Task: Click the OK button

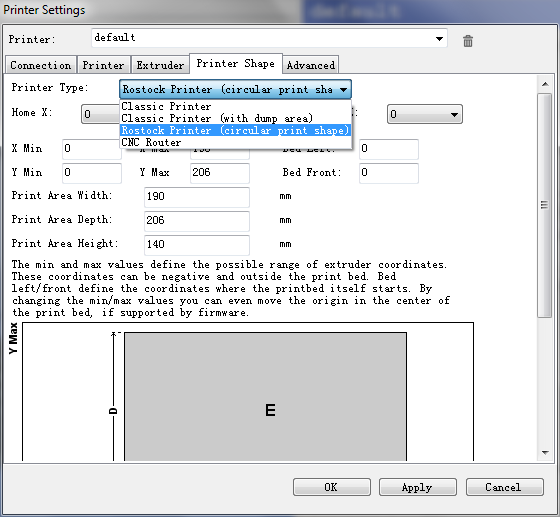Action: [332, 487]
